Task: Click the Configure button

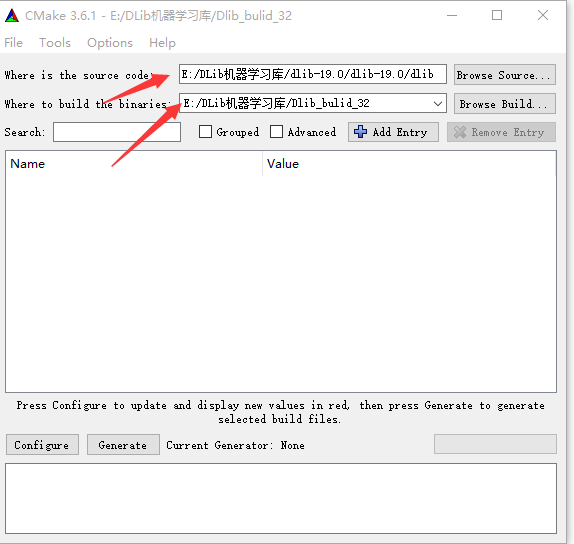Action: tap(42, 445)
